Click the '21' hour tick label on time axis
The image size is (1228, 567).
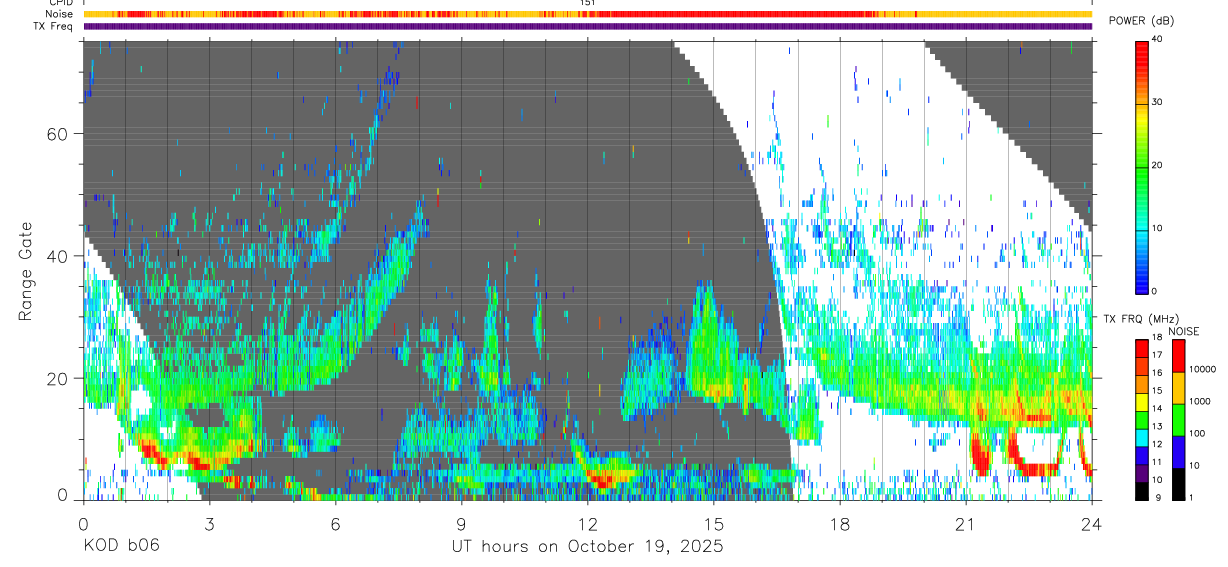965,523
